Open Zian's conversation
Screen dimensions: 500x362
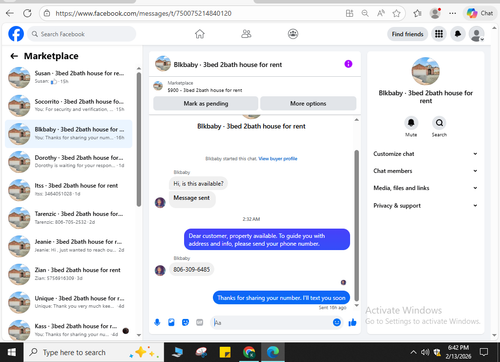click(x=69, y=274)
